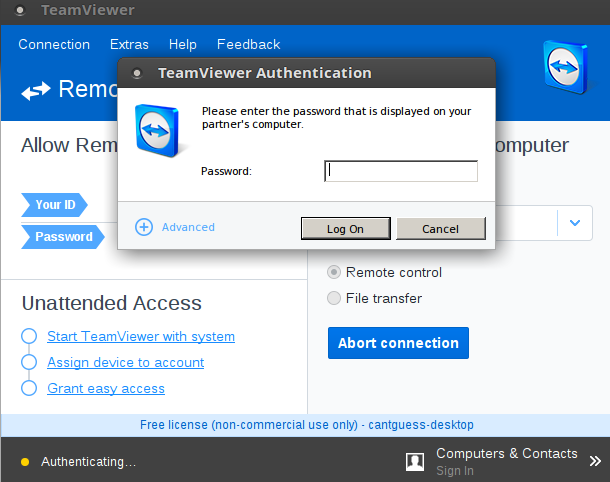Click the circle beside Assign device to account
The image size is (610, 482).
(x=29, y=362)
